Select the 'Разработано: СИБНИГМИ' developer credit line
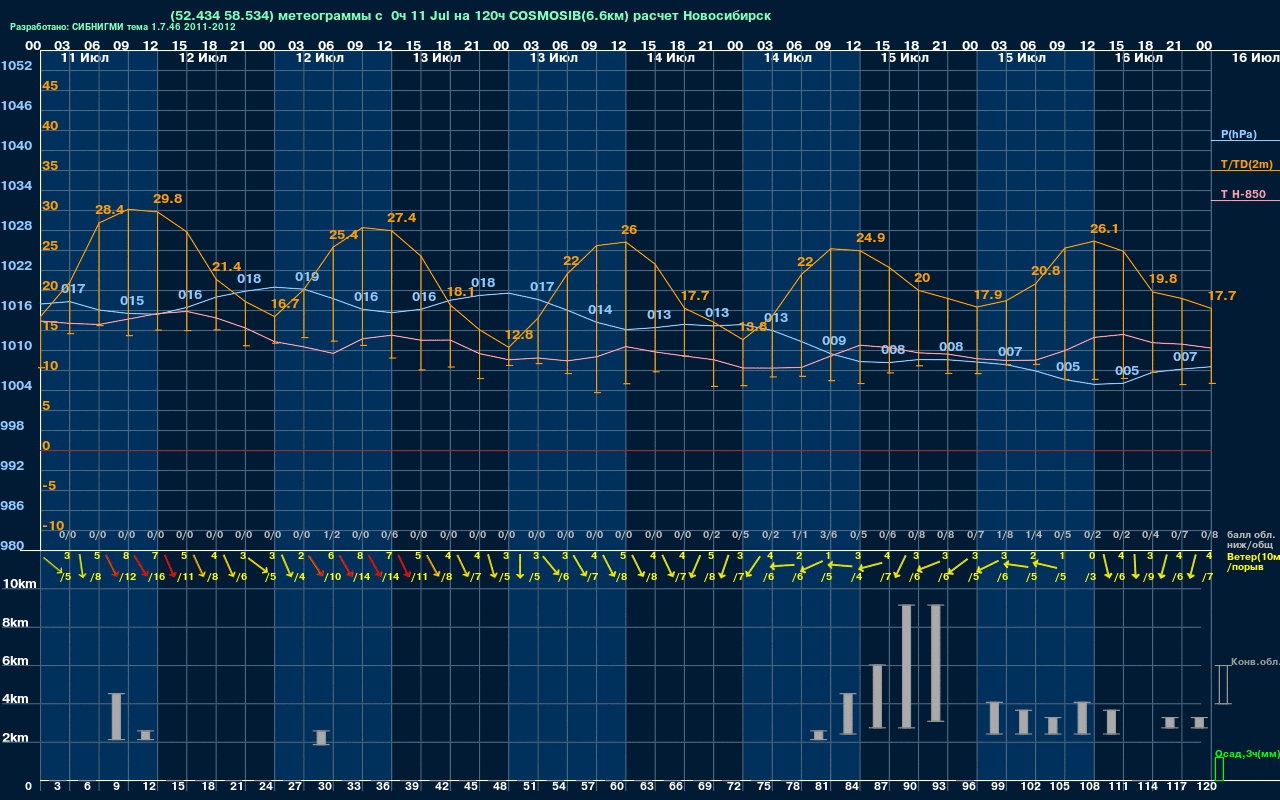 click(123, 27)
